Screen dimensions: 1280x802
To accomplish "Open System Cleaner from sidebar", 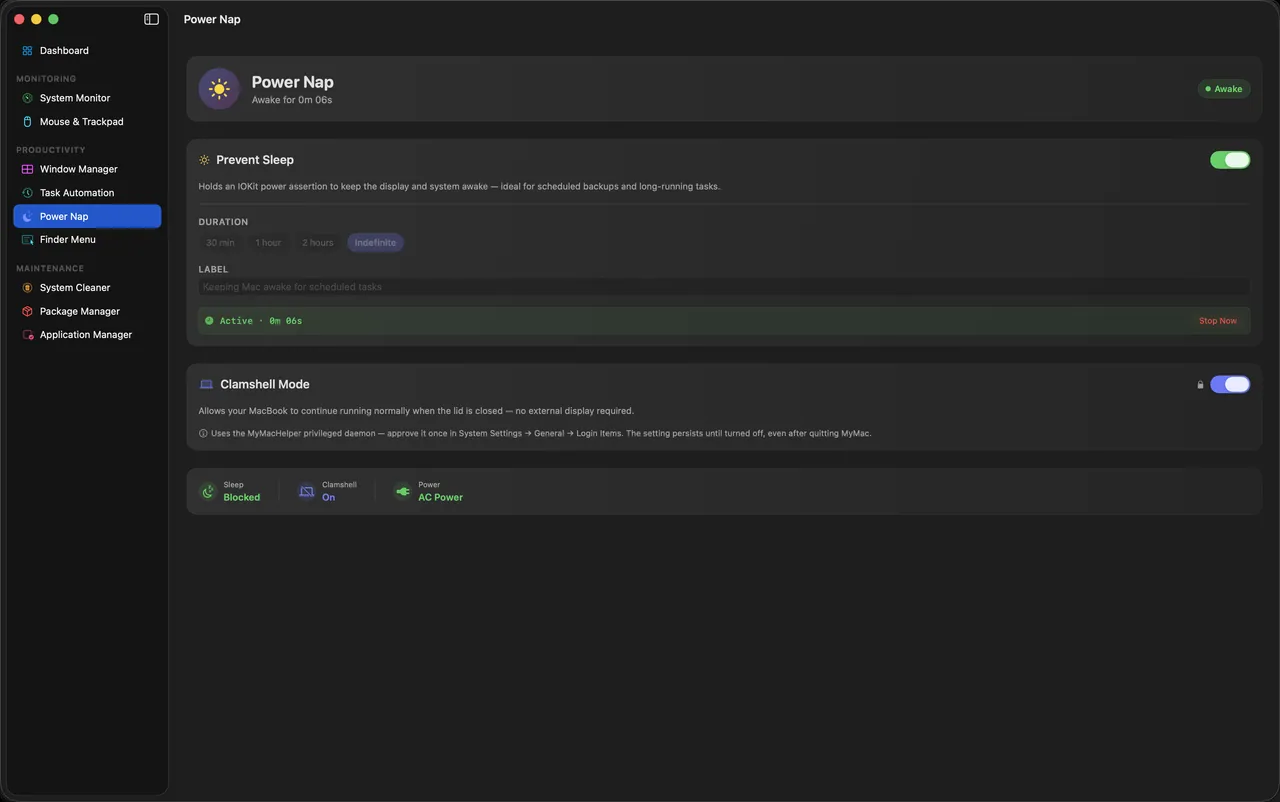I will (x=87, y=288).
